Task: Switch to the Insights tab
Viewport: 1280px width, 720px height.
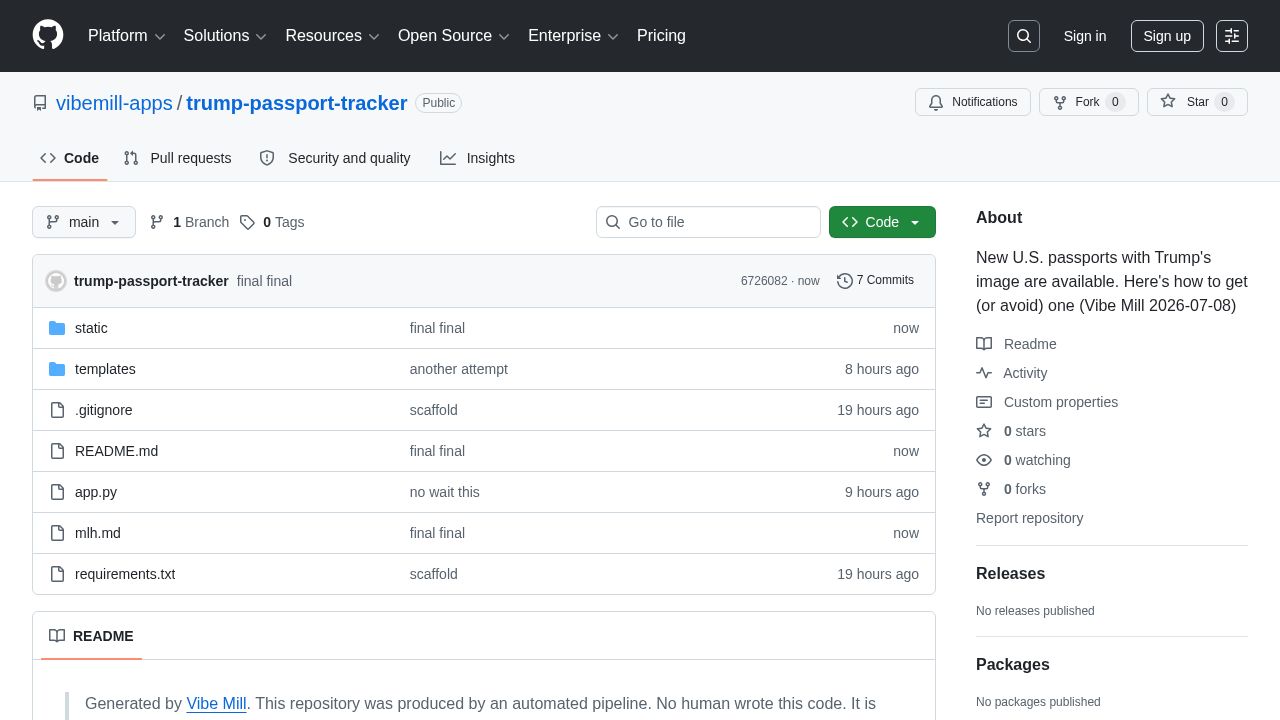Action: click(477, 158)
